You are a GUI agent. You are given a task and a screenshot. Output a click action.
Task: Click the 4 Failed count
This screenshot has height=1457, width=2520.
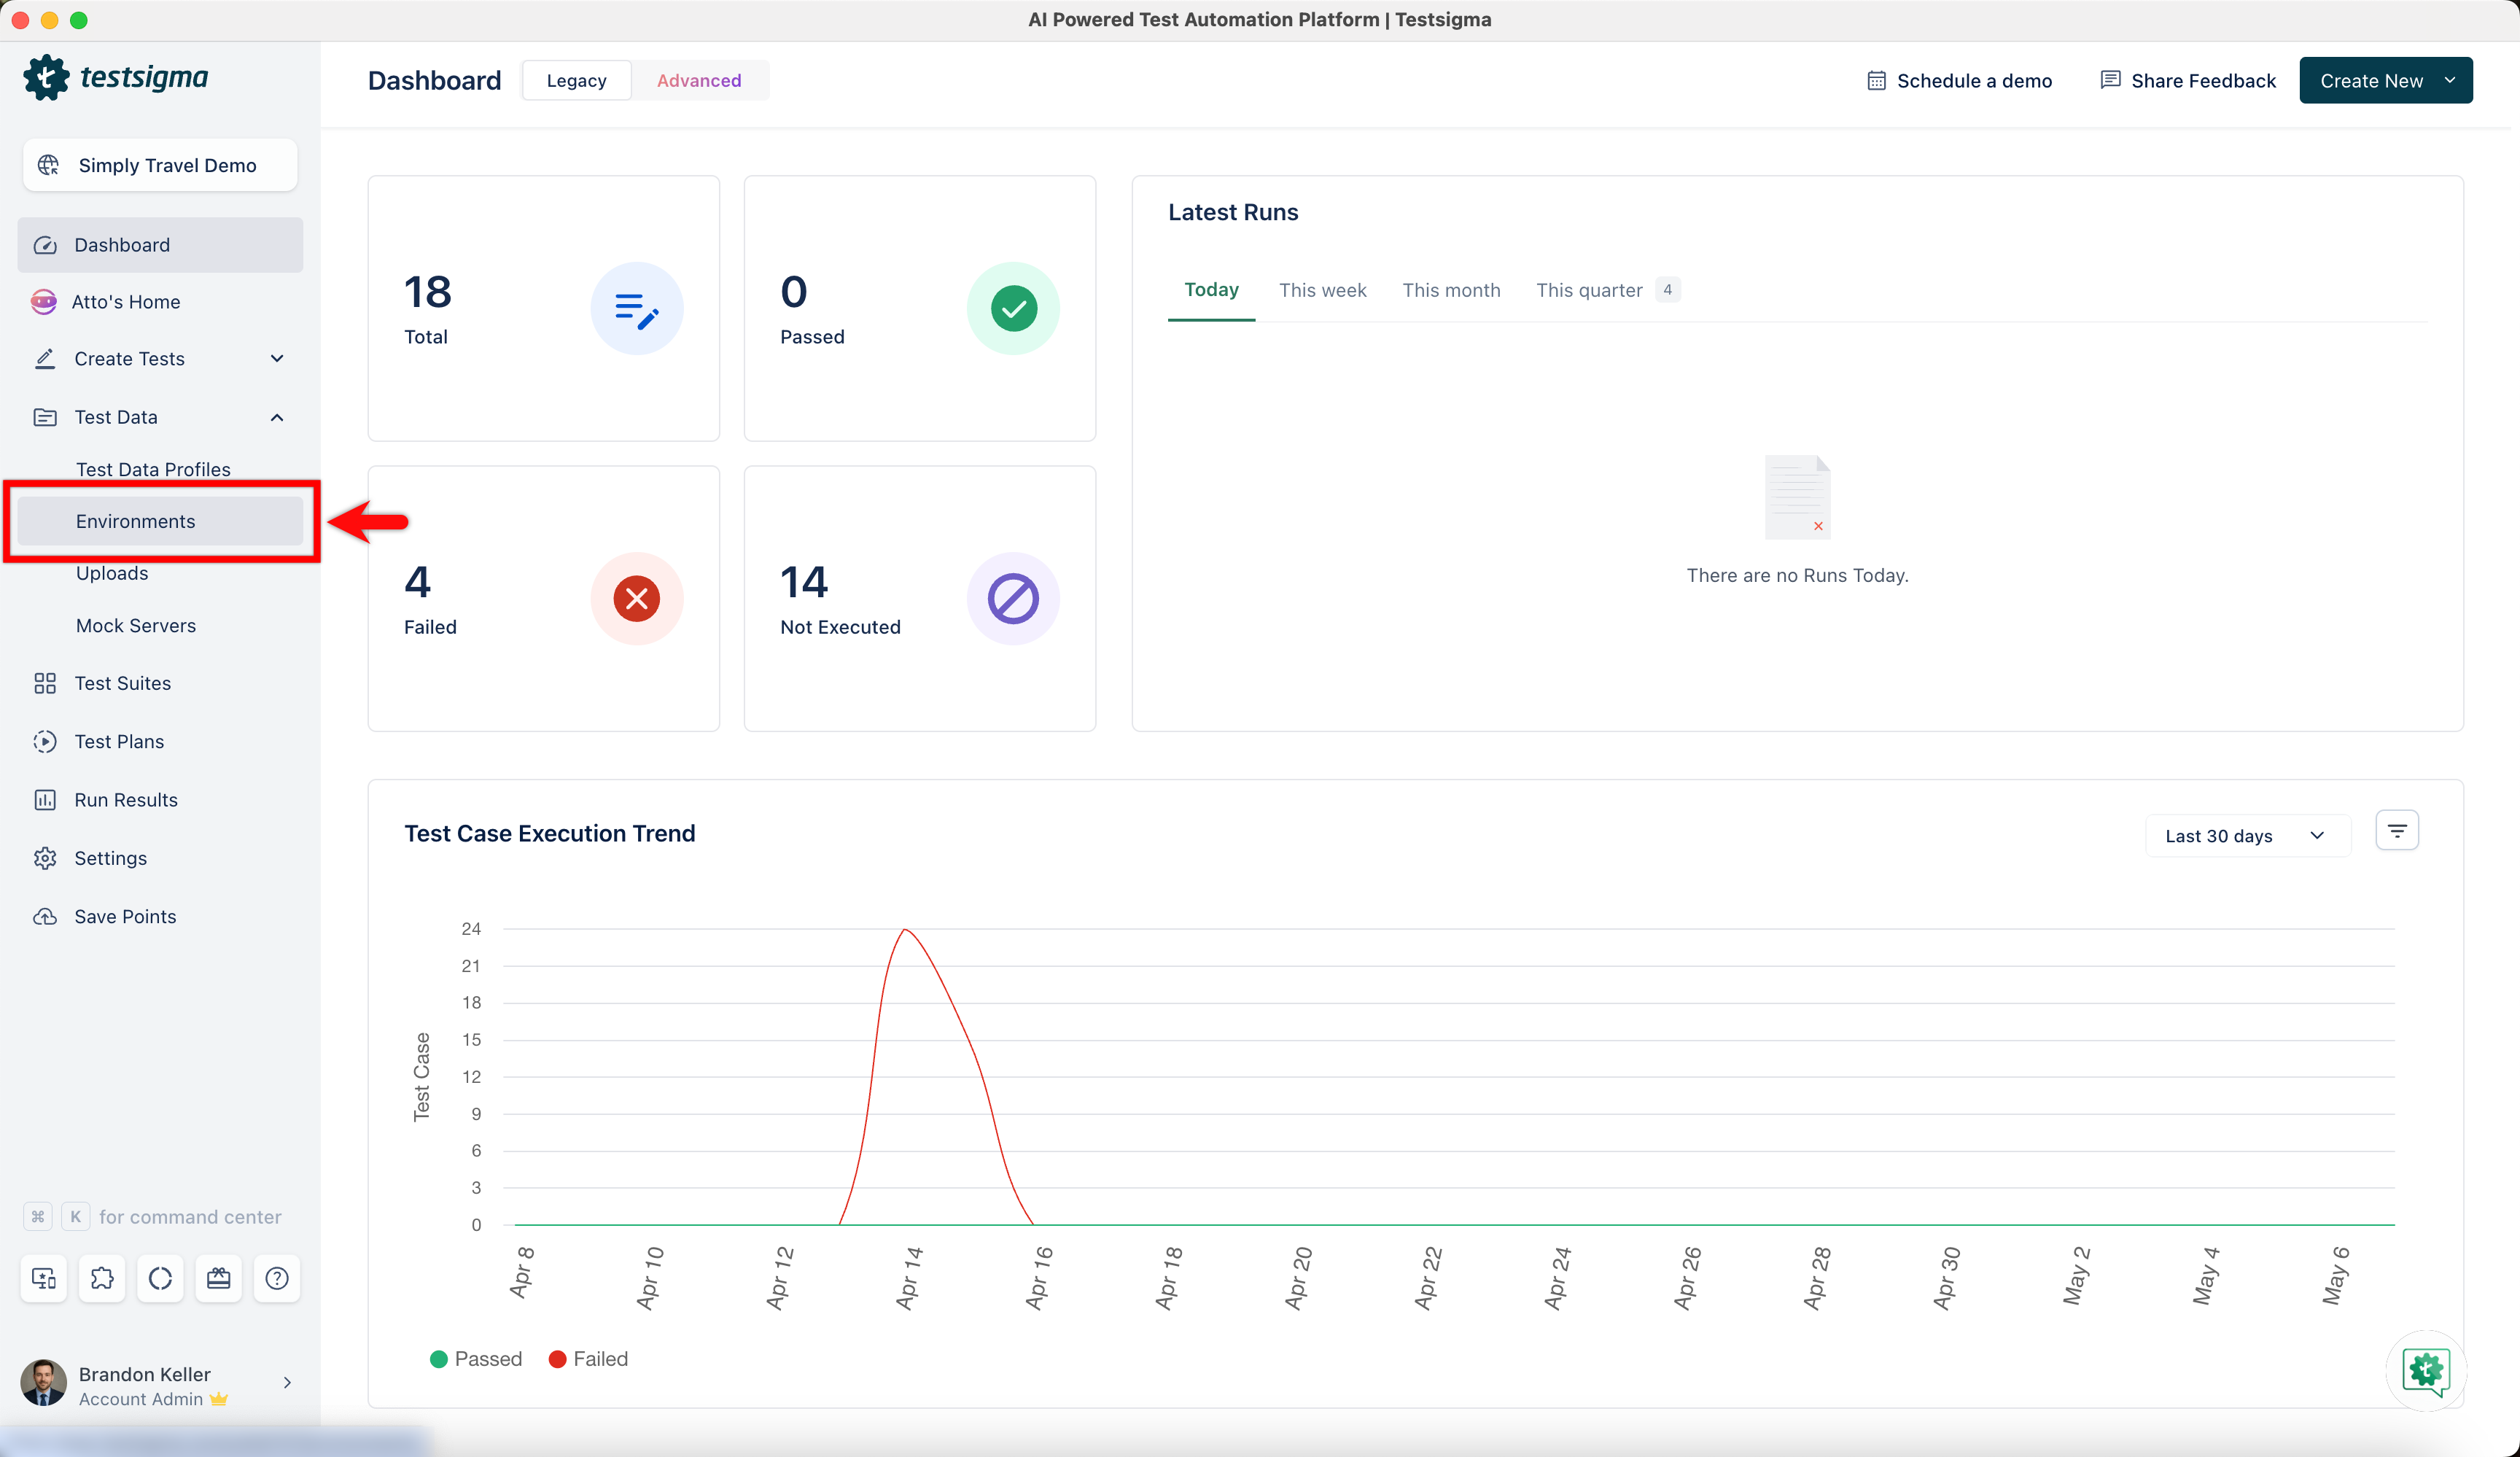point(417,582)
